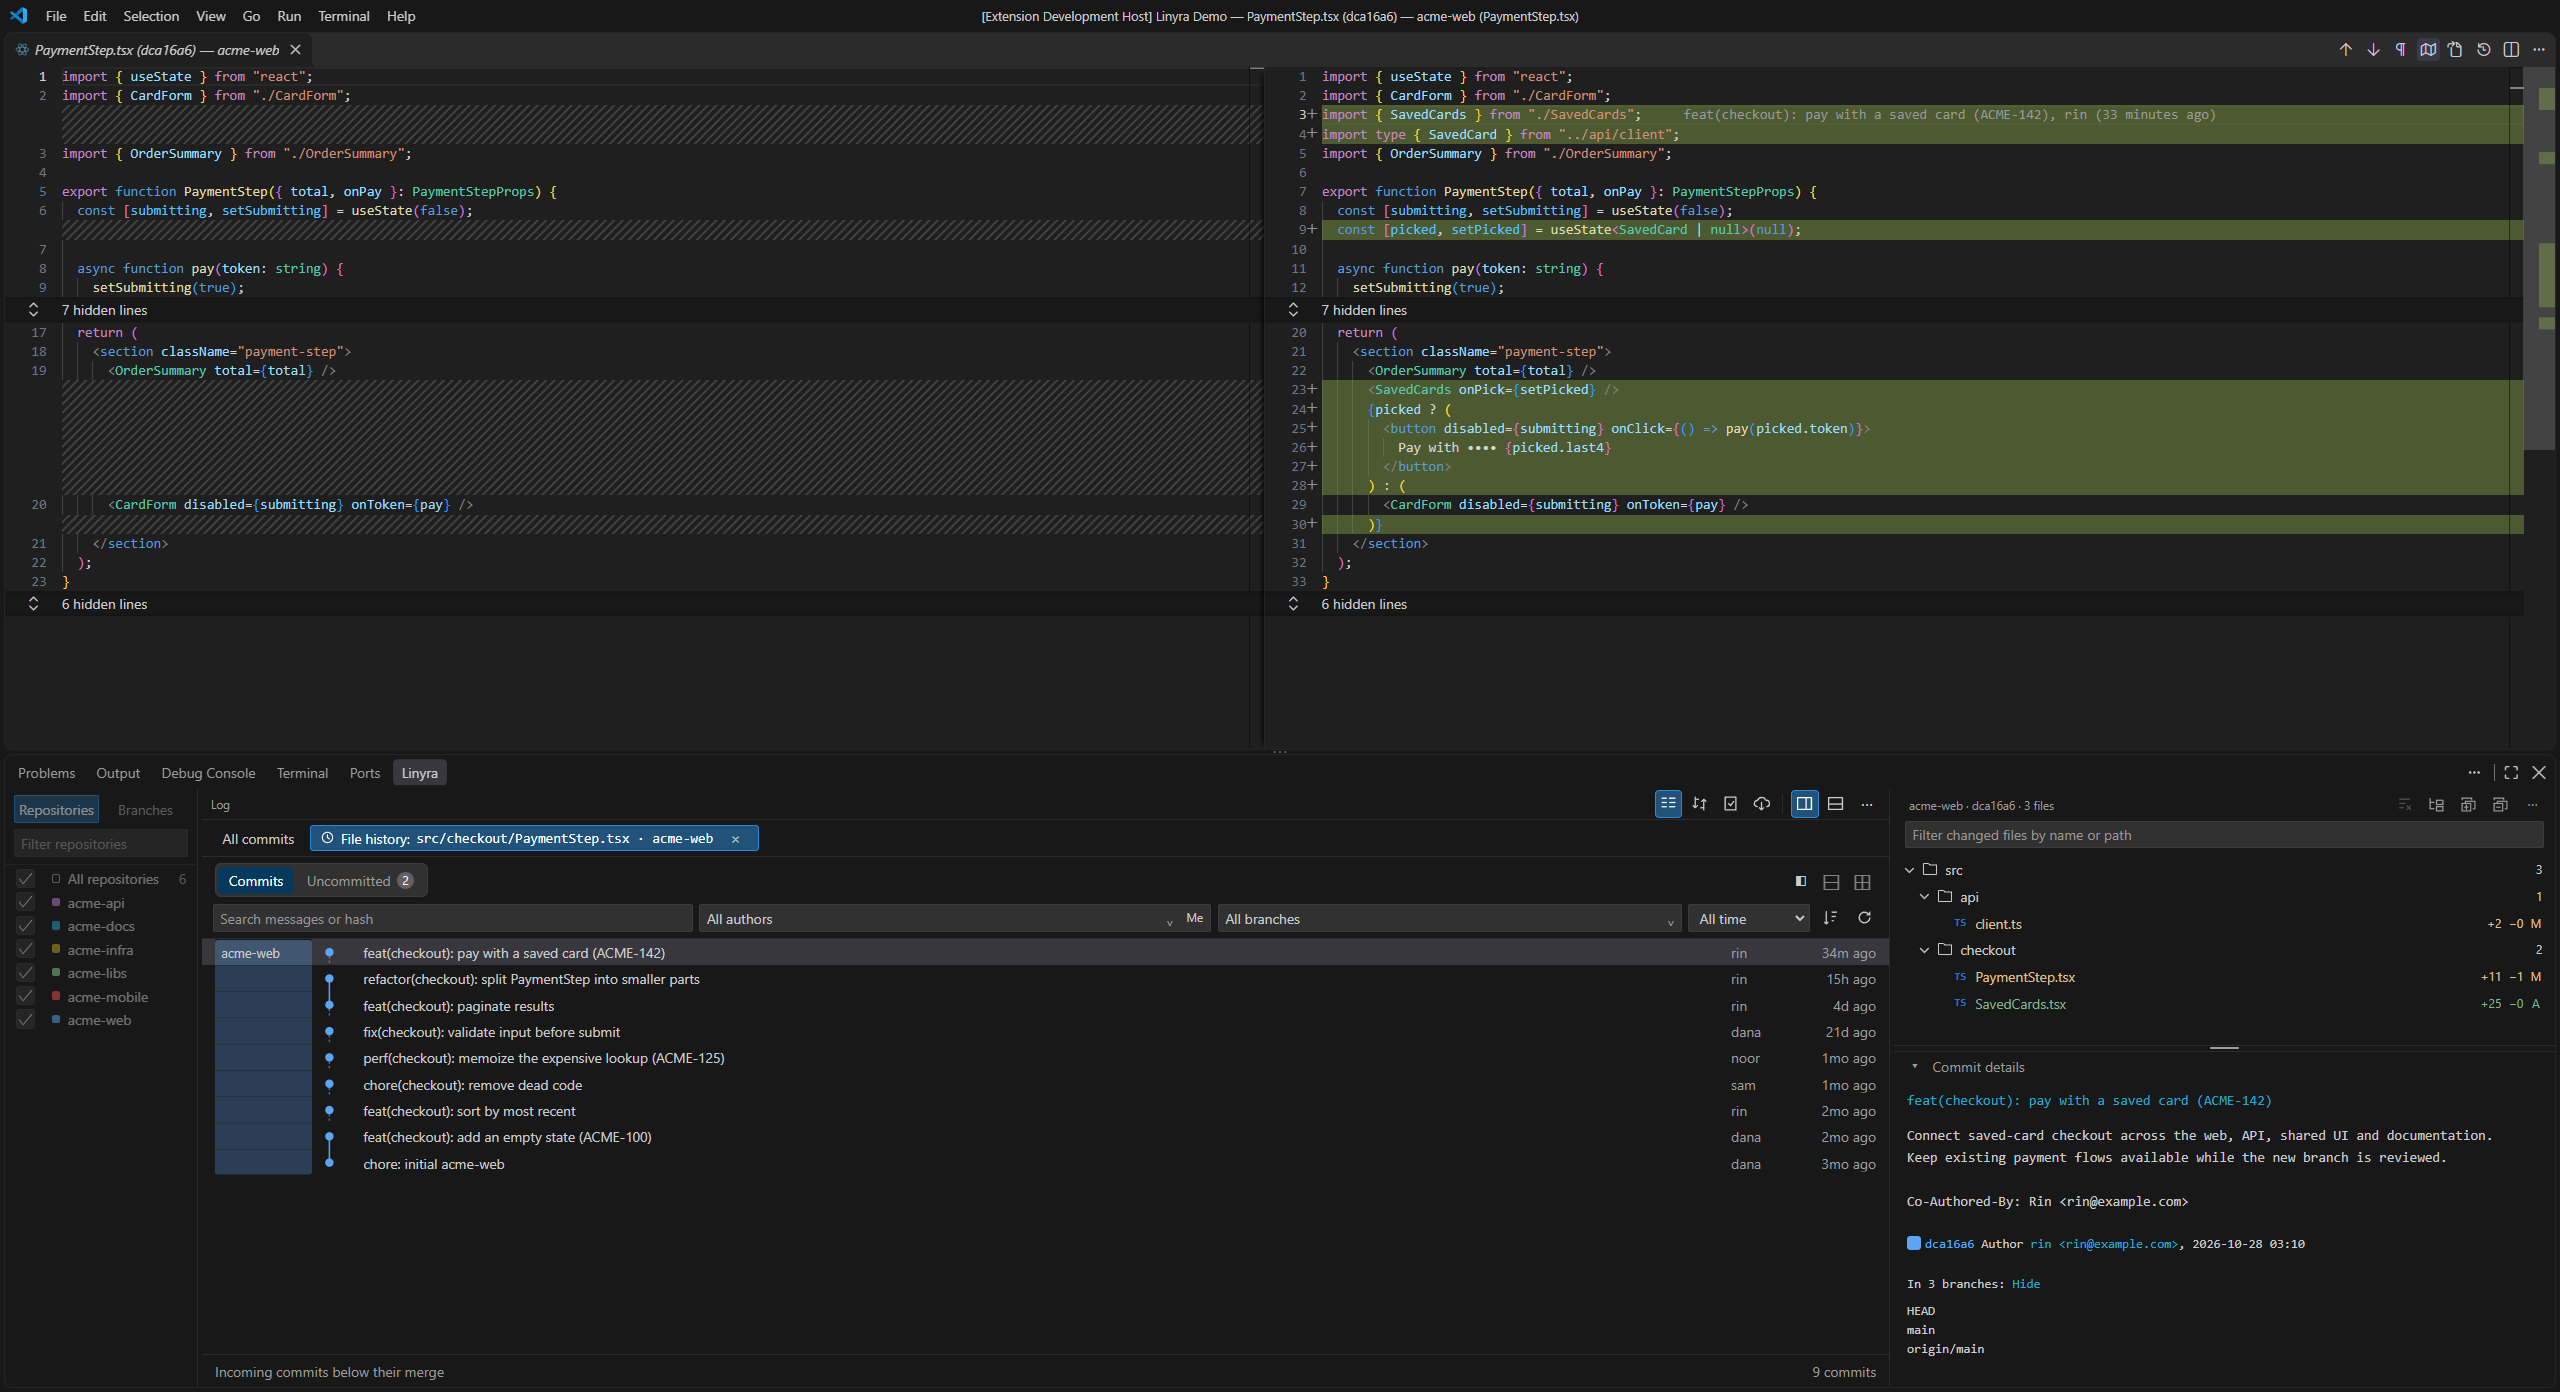2560x1392 pixels.
Task: Click the grid layout icon above the commit filters
Action: coord(1862,882)
